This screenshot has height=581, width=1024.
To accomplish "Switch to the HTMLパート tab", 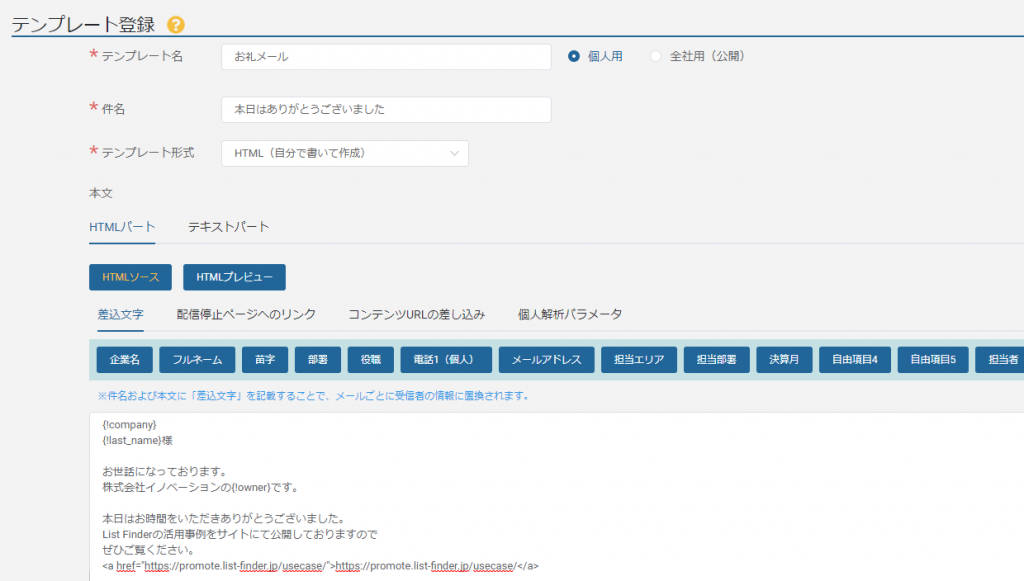I will pos(122,227).
